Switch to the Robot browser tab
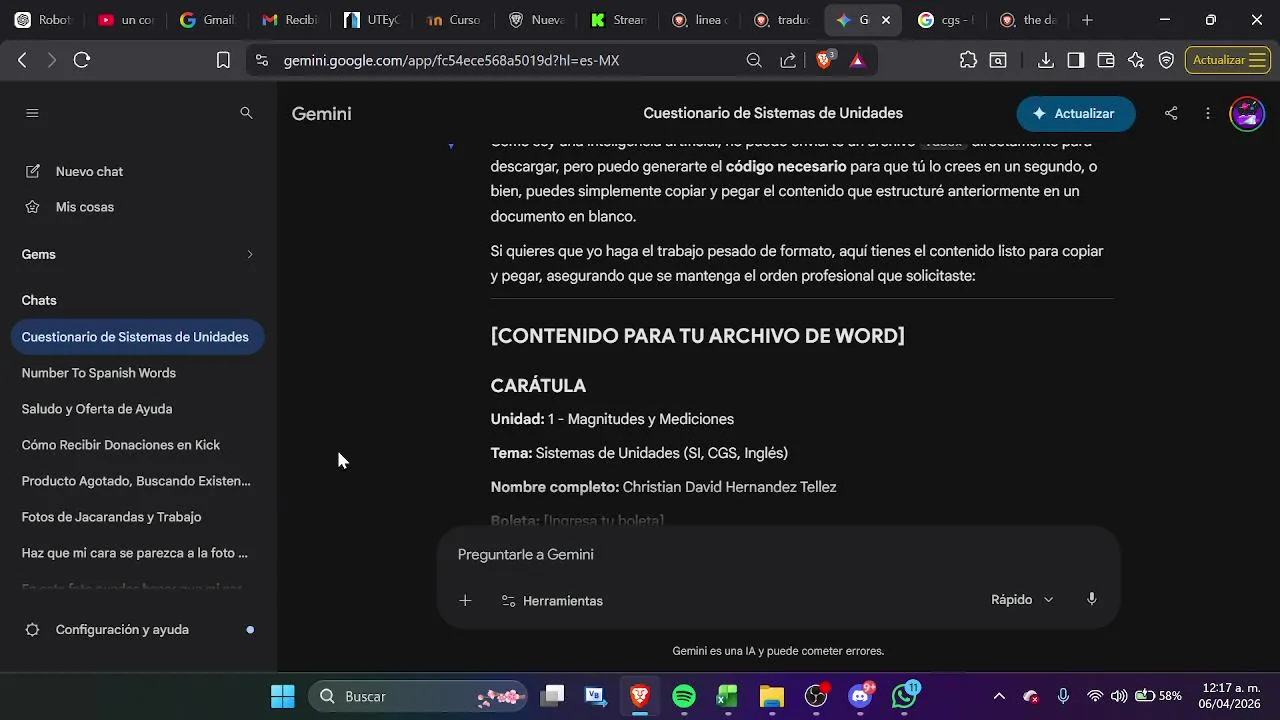 pyautogui.click(x=43, y=20)
